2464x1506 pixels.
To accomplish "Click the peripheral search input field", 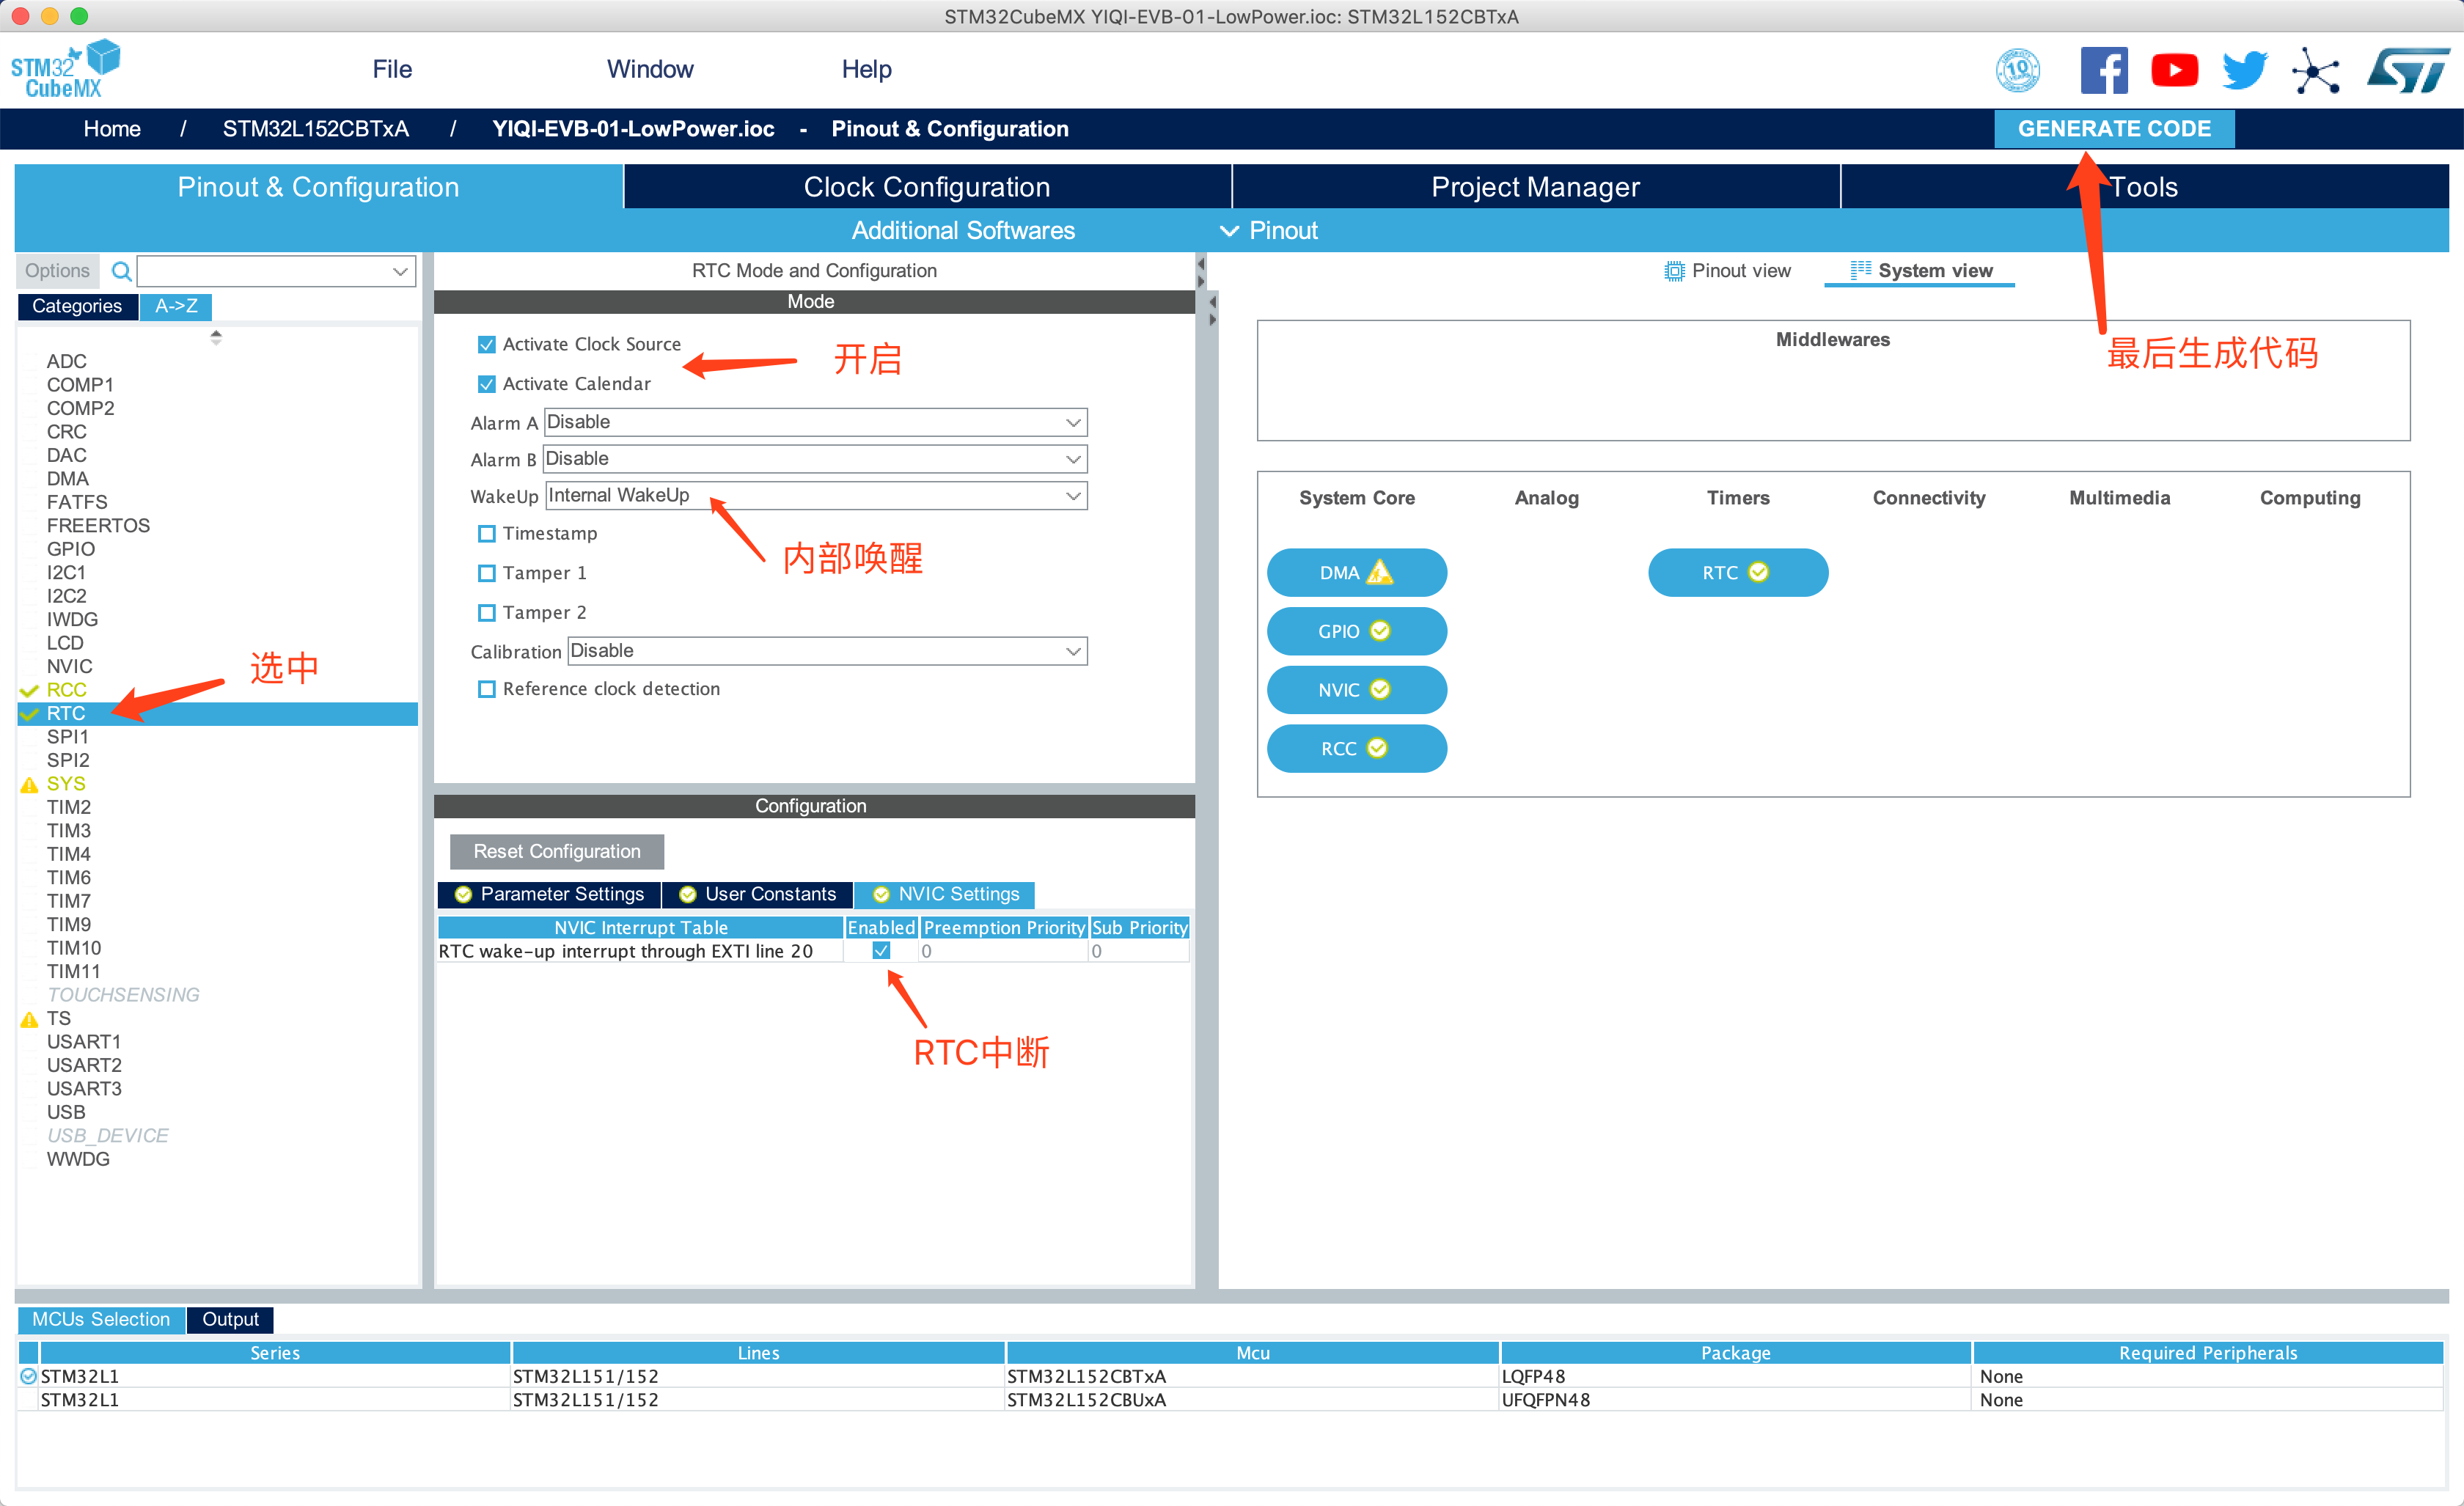I will 265,271.
